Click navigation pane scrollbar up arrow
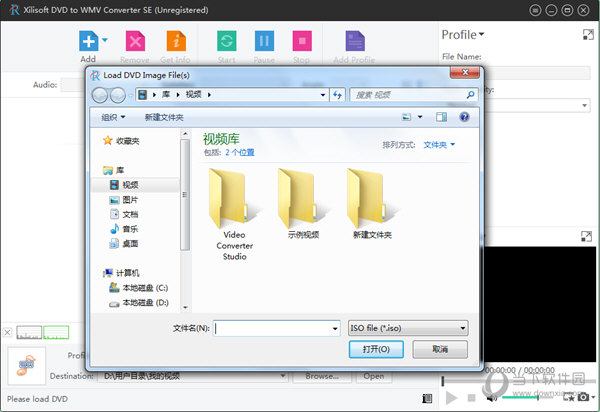This screenshot has width=600, height=412. click(185, 134)
